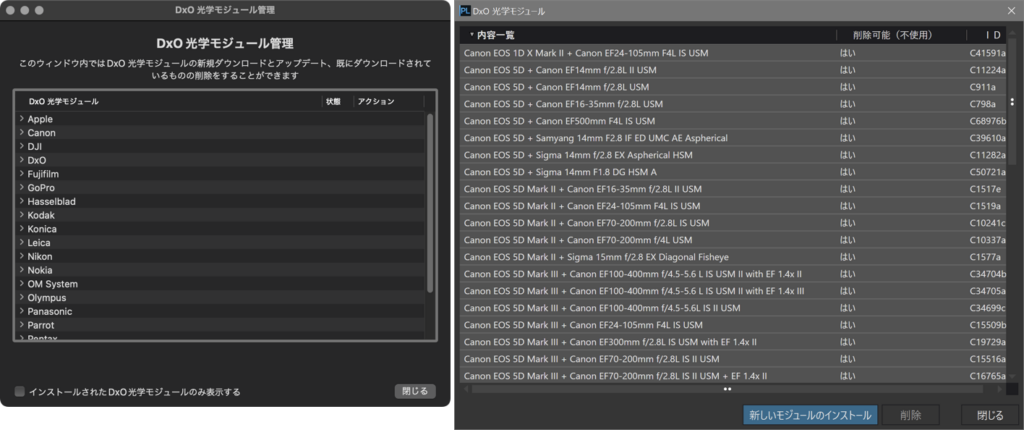Click scroll-left arrow on horizontal scrollbar
The image size is (1024, 430).
[465, 389]
